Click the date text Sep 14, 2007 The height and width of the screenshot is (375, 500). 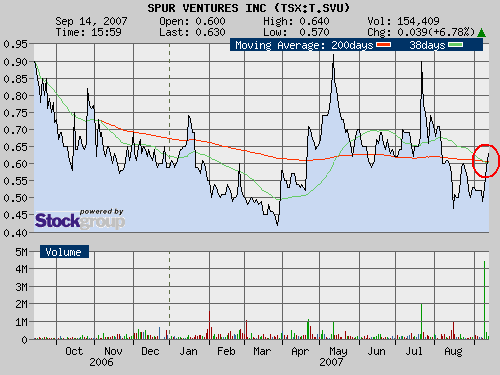(91, 21)
